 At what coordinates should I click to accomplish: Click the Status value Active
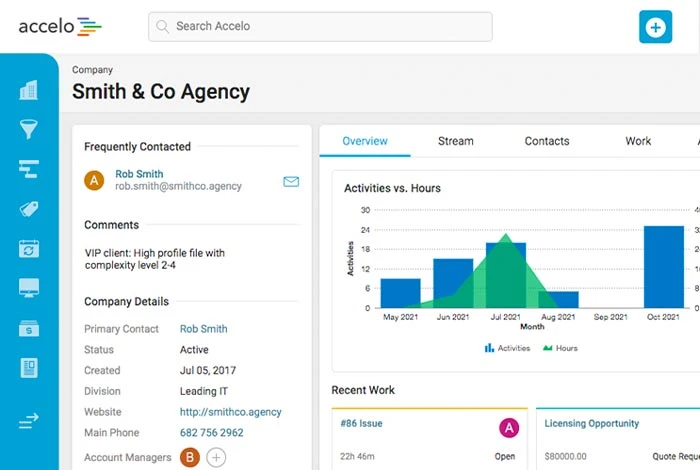click(x=194, y=349)
